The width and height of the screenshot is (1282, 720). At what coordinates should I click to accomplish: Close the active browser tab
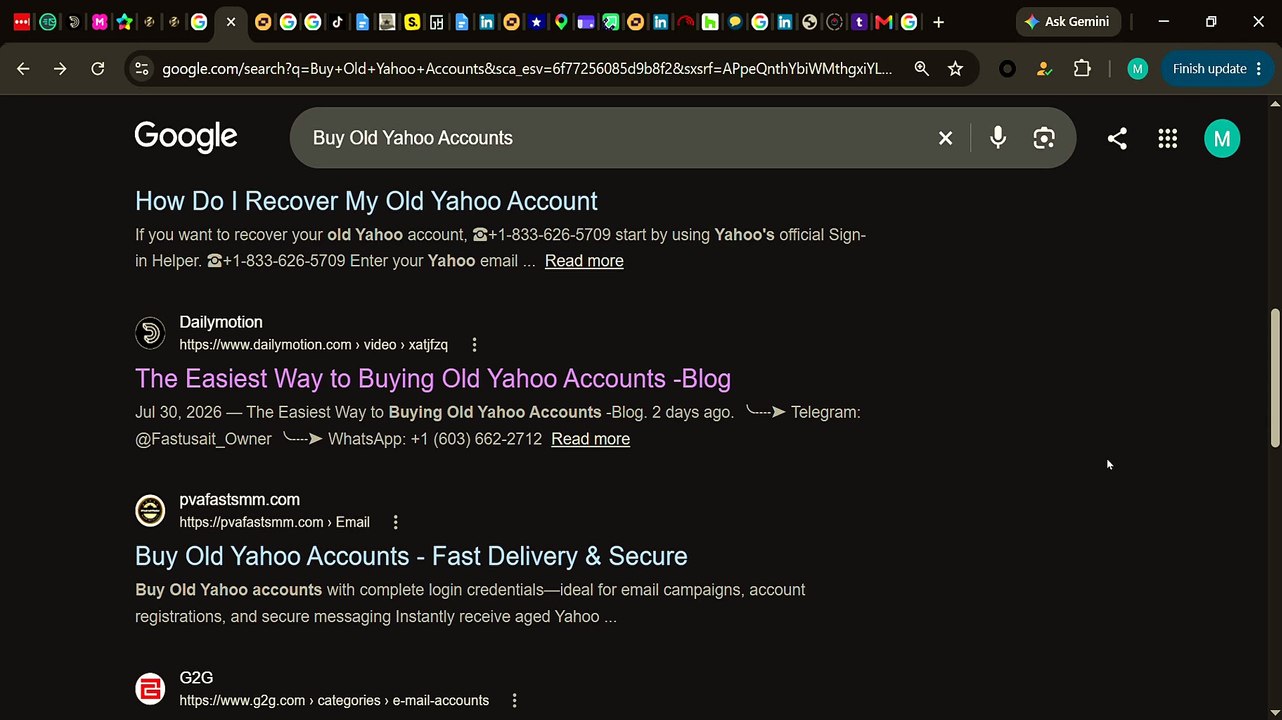pos(231,22)
